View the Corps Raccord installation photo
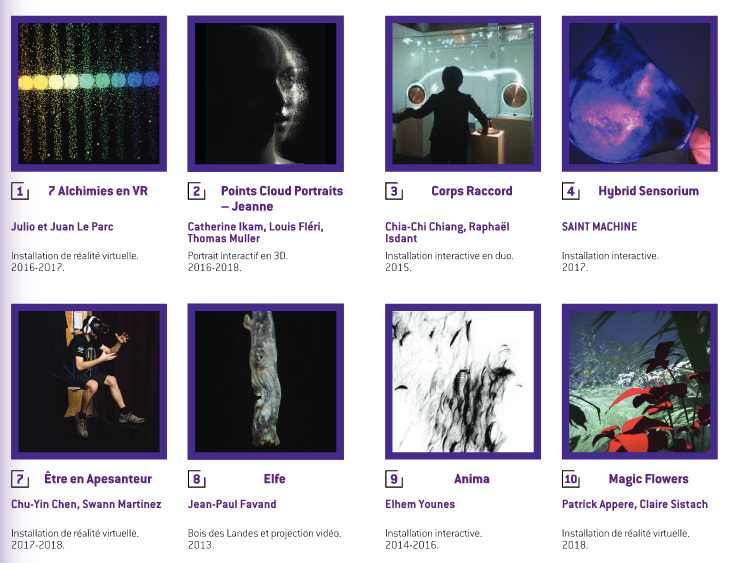 tap(462, 93)
